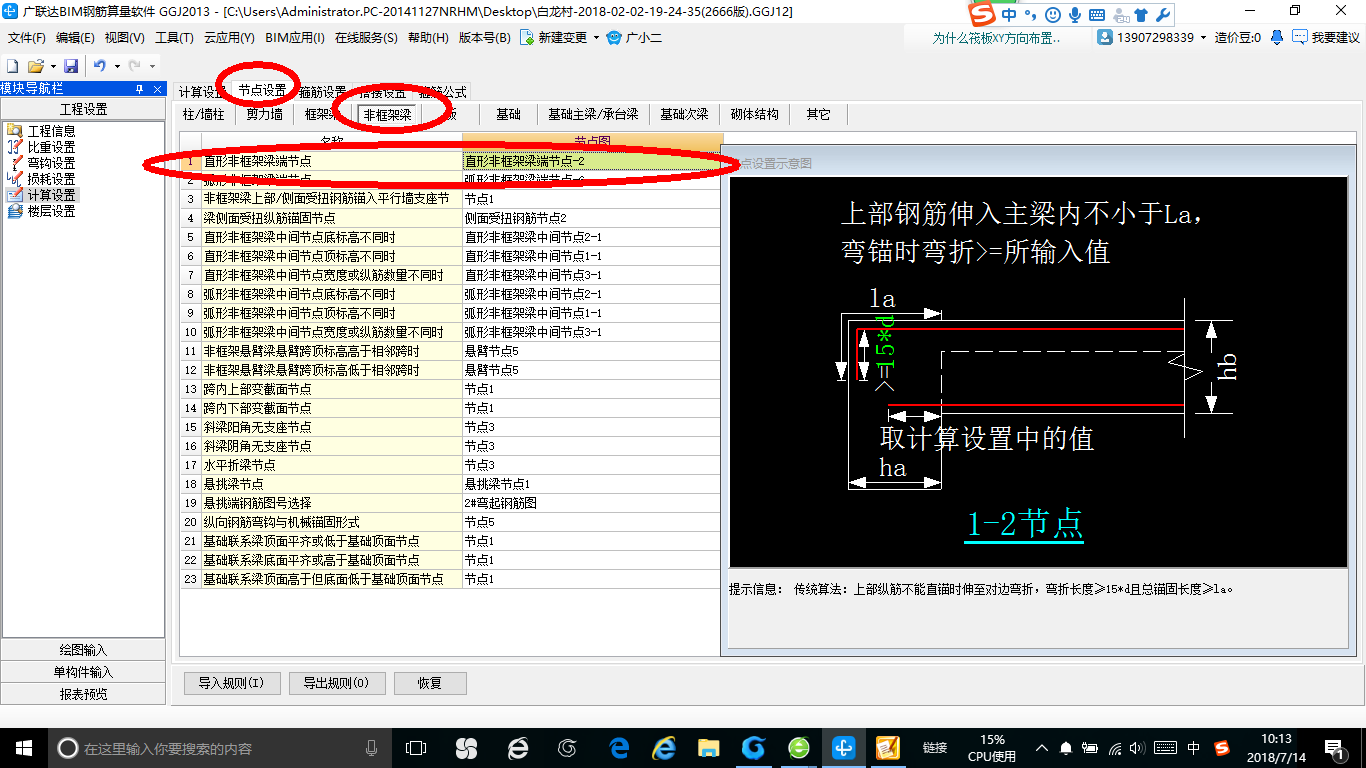Open Sogou soft keyboard icon
1366x768 pixels.
[1096, 15]
